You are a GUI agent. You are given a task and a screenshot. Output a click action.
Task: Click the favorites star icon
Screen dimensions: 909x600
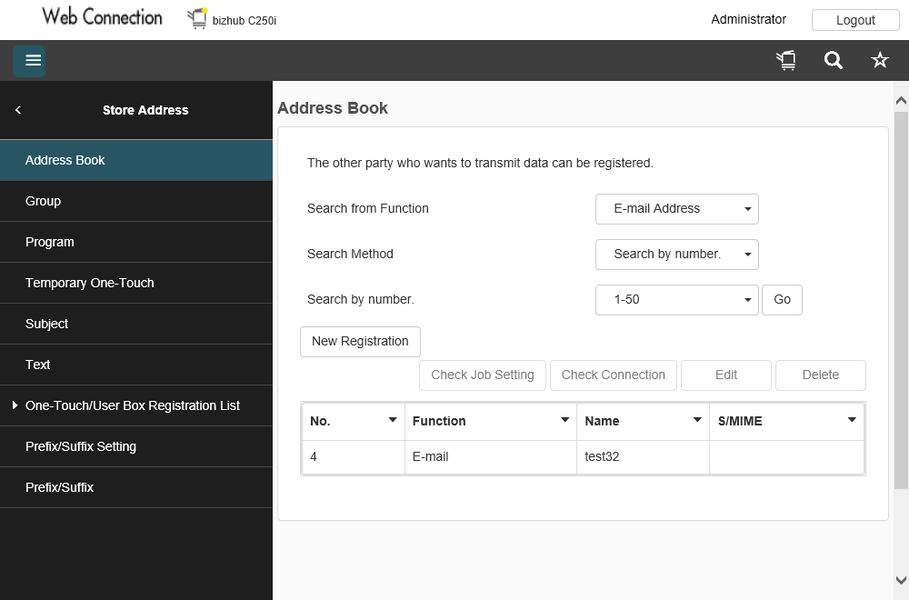[880, 61]
